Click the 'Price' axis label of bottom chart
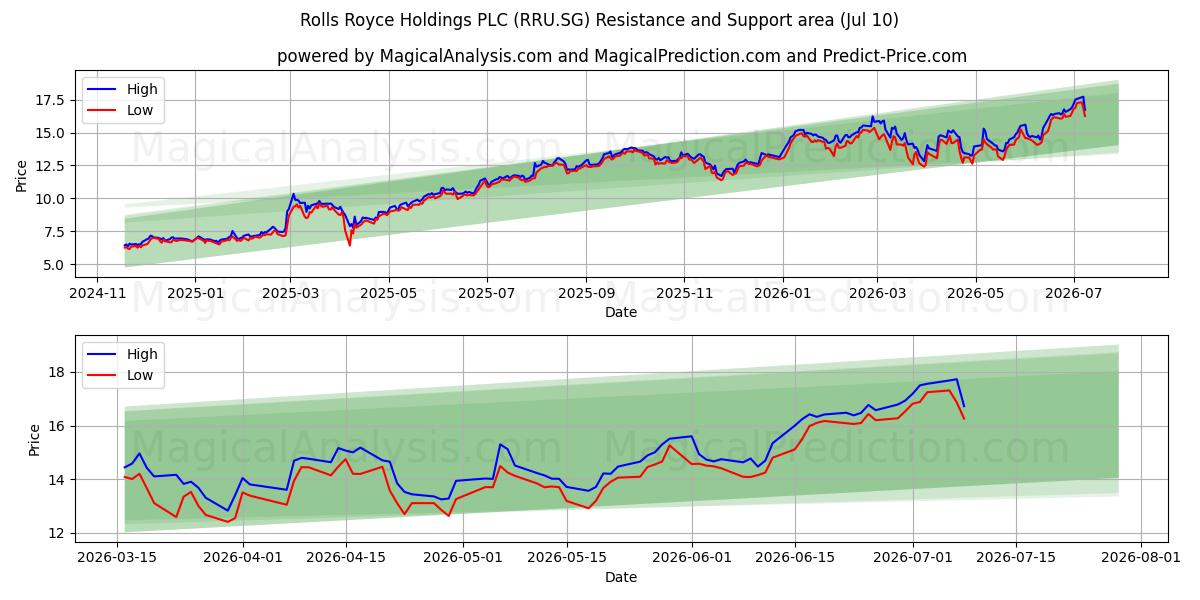This screenshot has height=600, width=1200. (35, 439)
